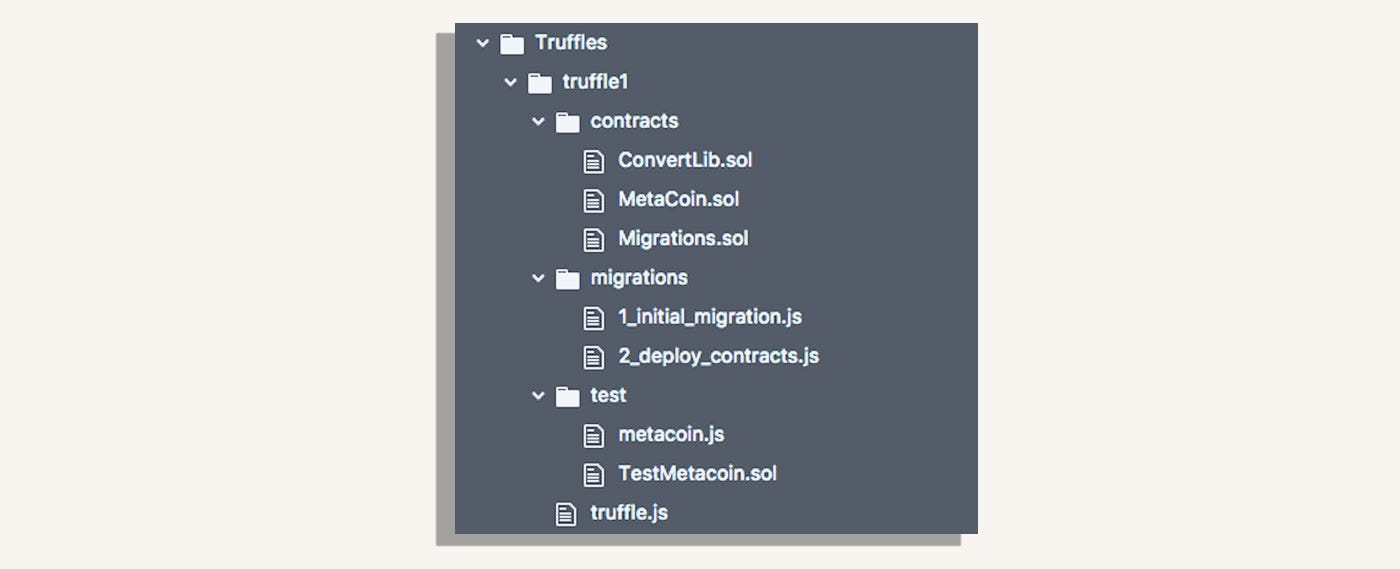Viewport: 1400px width, 569px height.
Task: Click the ConvertLib.sol file icon
Action: (594, 161)
